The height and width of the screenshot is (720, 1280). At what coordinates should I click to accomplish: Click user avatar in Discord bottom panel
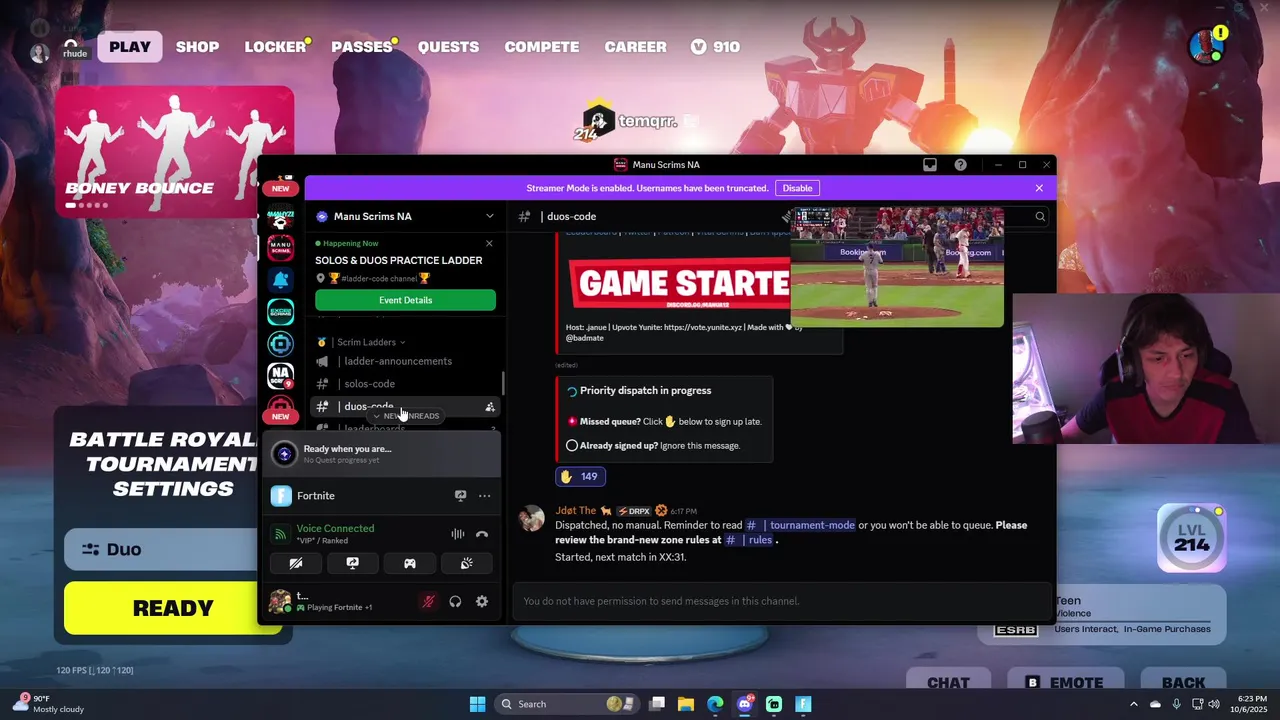click(x=280, y=601)
